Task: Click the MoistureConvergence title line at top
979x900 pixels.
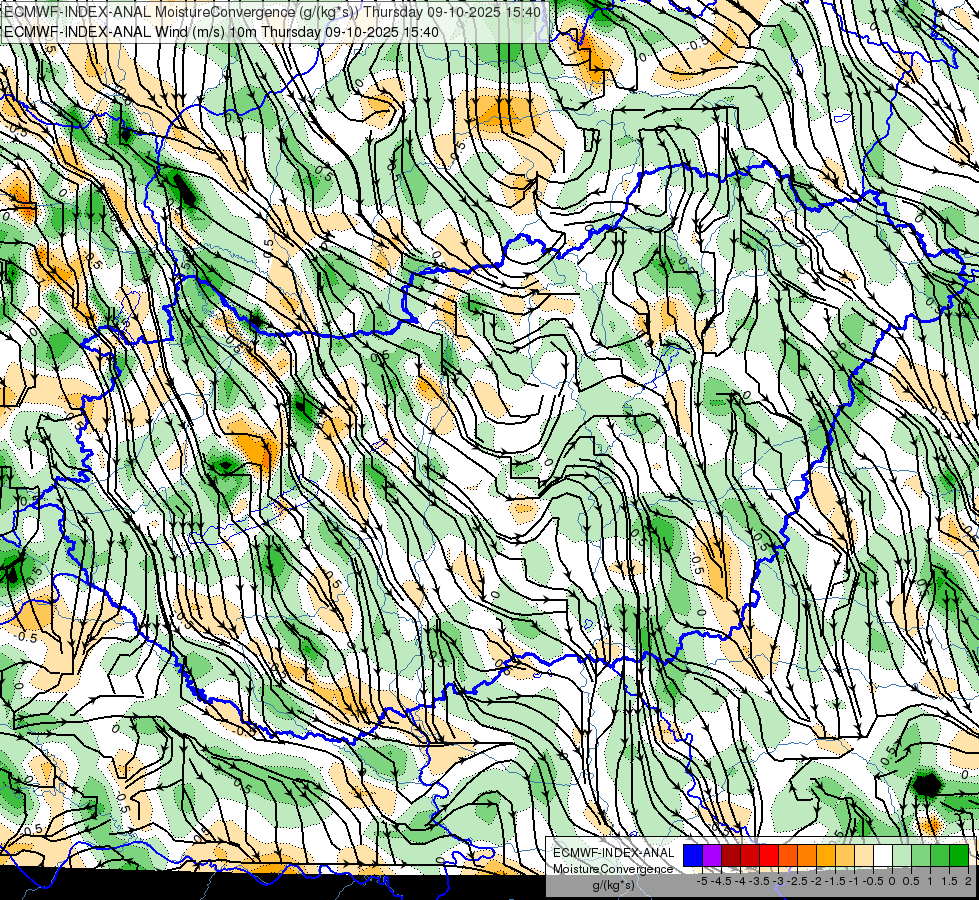Action: [x=272, y=12]
